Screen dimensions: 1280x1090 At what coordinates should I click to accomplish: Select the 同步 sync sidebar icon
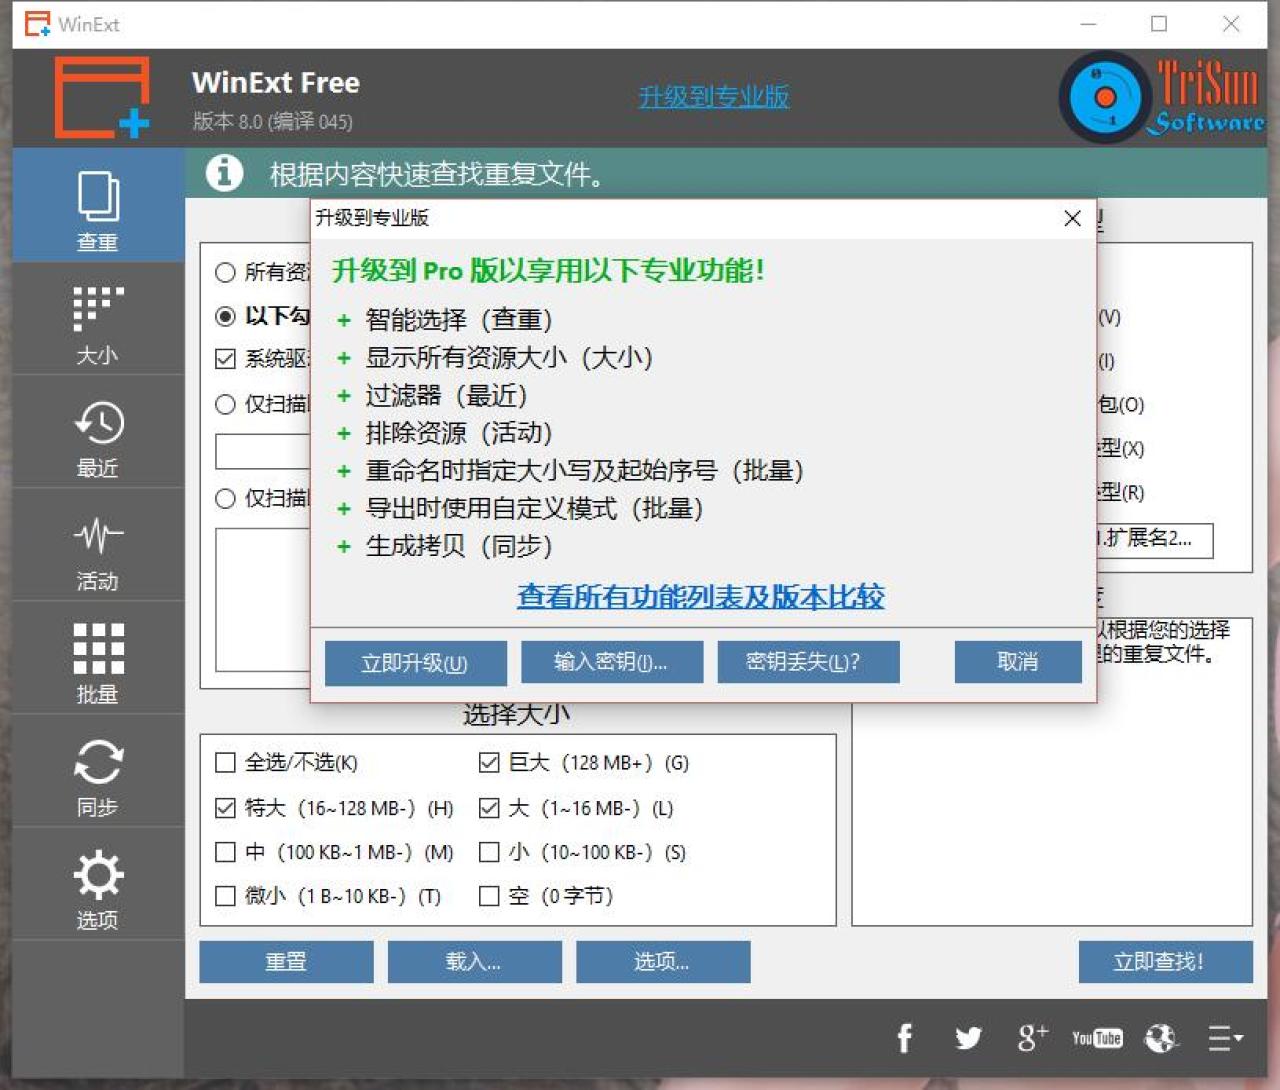tap(98, 775)
